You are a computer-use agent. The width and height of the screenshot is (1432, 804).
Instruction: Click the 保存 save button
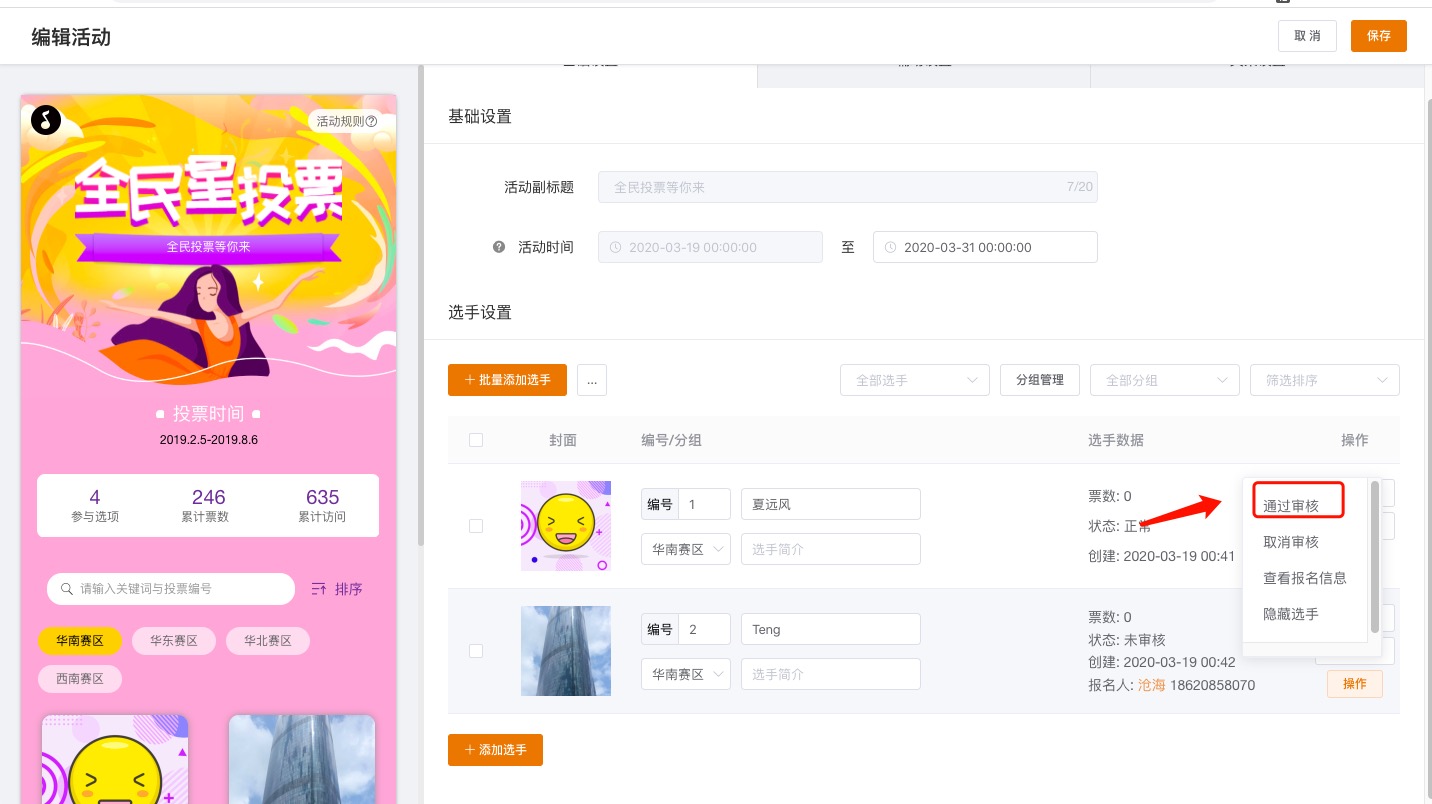tap(1378, 36)
